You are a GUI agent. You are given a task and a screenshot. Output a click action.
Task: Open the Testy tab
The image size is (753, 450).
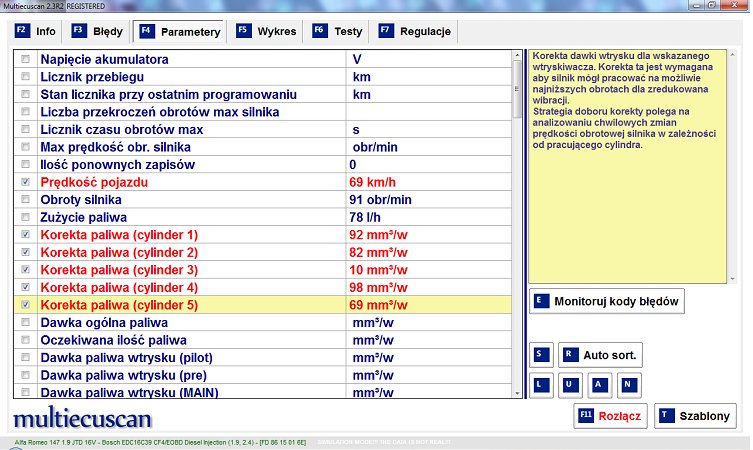click(x=338, y=31)
